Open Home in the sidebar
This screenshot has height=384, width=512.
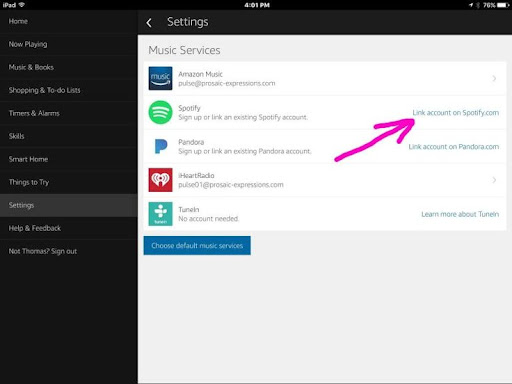(x=69, y=21)
